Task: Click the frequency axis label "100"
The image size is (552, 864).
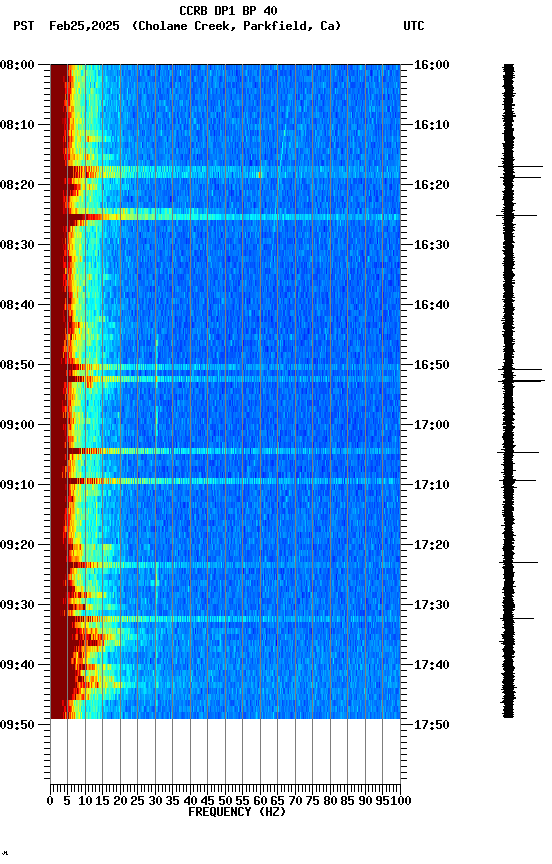Action: coord(402,801)
